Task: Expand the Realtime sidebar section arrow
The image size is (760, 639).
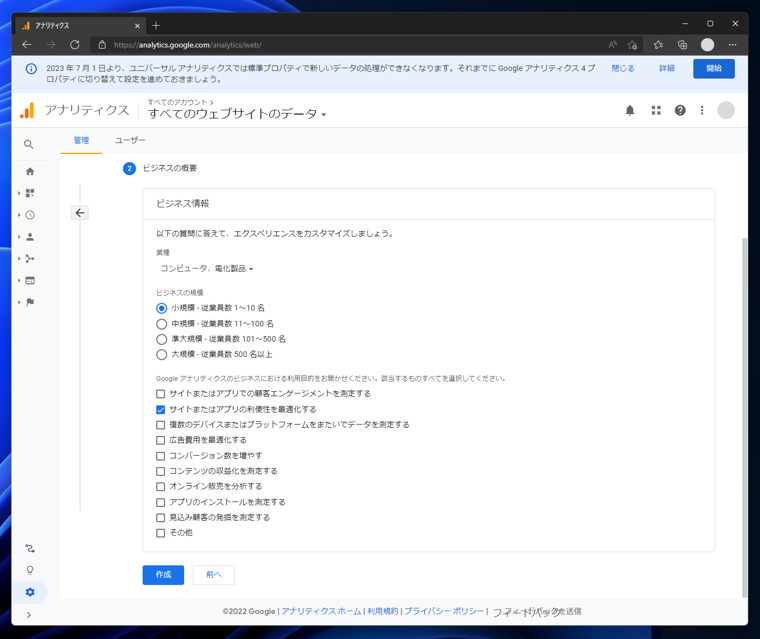Action: pos(19,215)
